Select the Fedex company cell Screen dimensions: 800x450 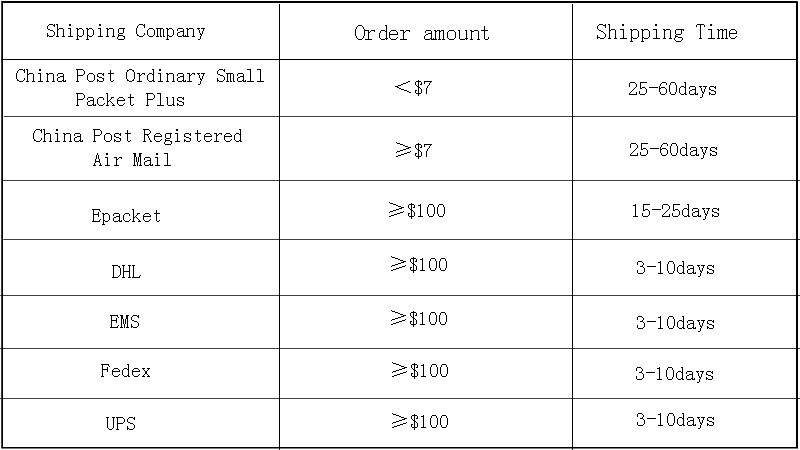(125, 371)
